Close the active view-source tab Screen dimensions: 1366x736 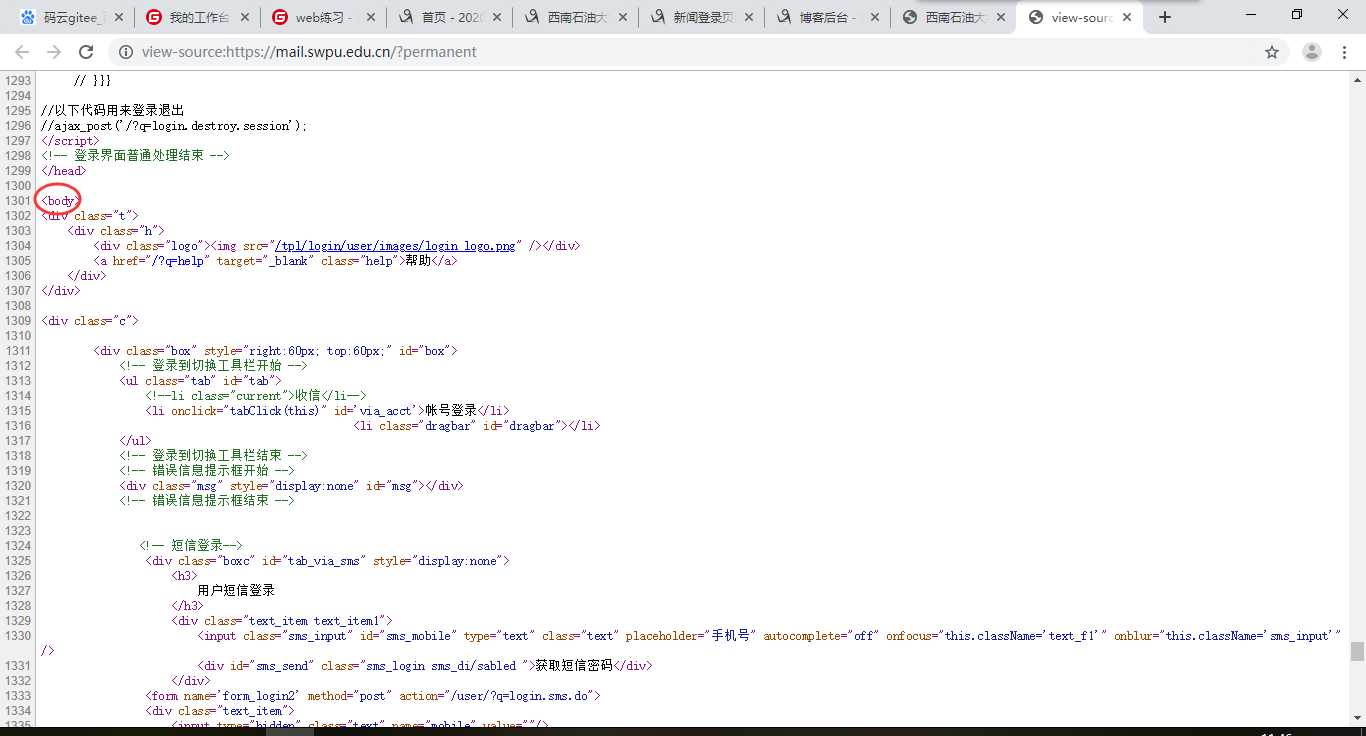click(1128, 17)
